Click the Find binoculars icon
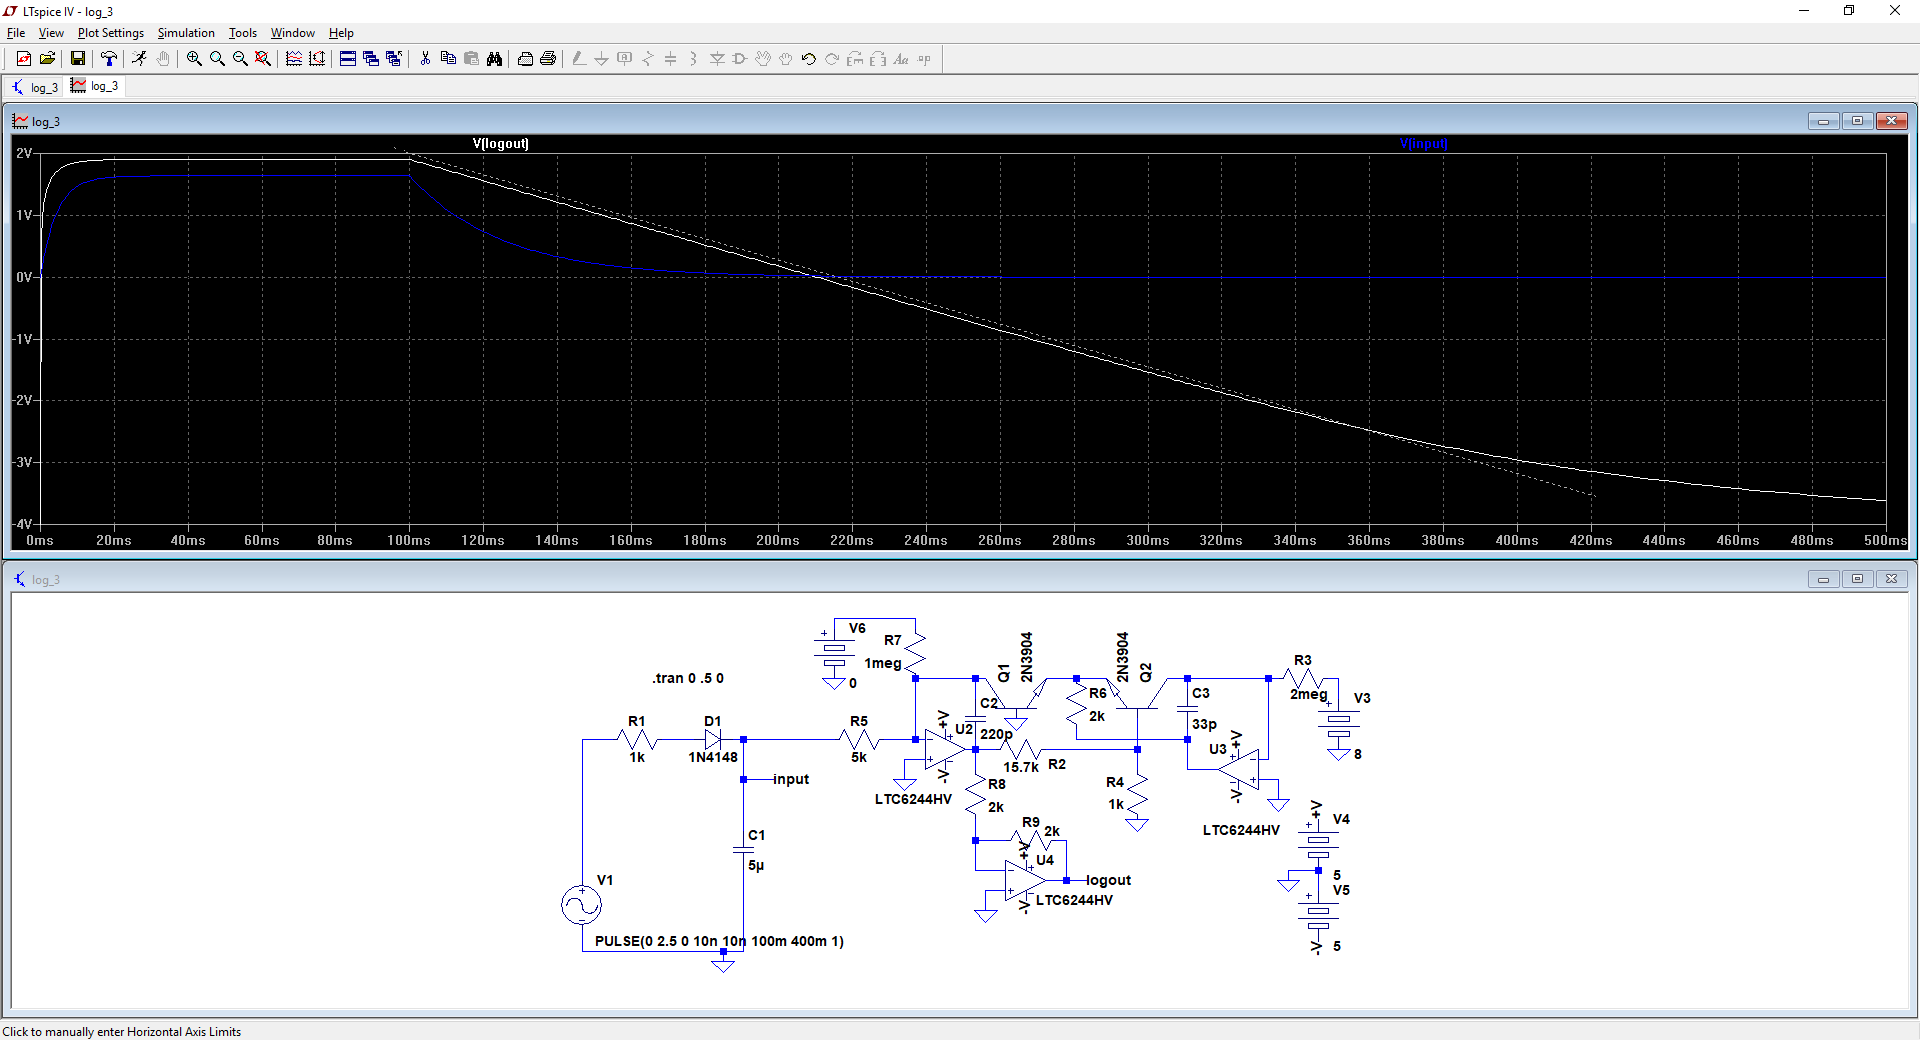The width and height of the screenshot is (1920, 1040). [x=494, y=59]
